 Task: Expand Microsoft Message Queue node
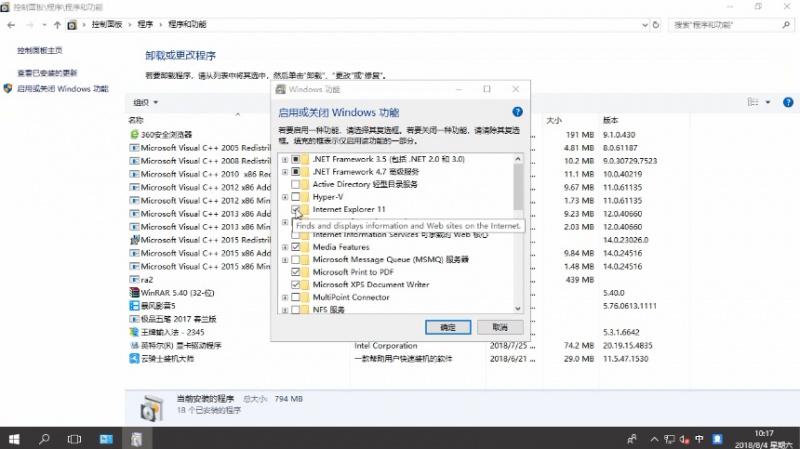(x=285, y=260)
